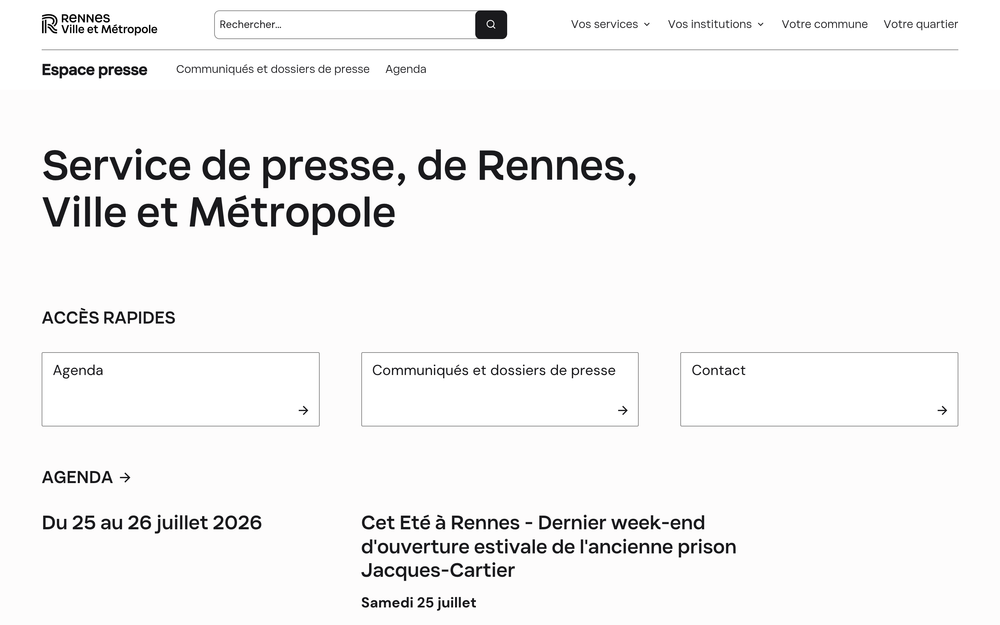Click the black search magnifier button
This screenshot has height=625, width=1000.
[490, 24]
